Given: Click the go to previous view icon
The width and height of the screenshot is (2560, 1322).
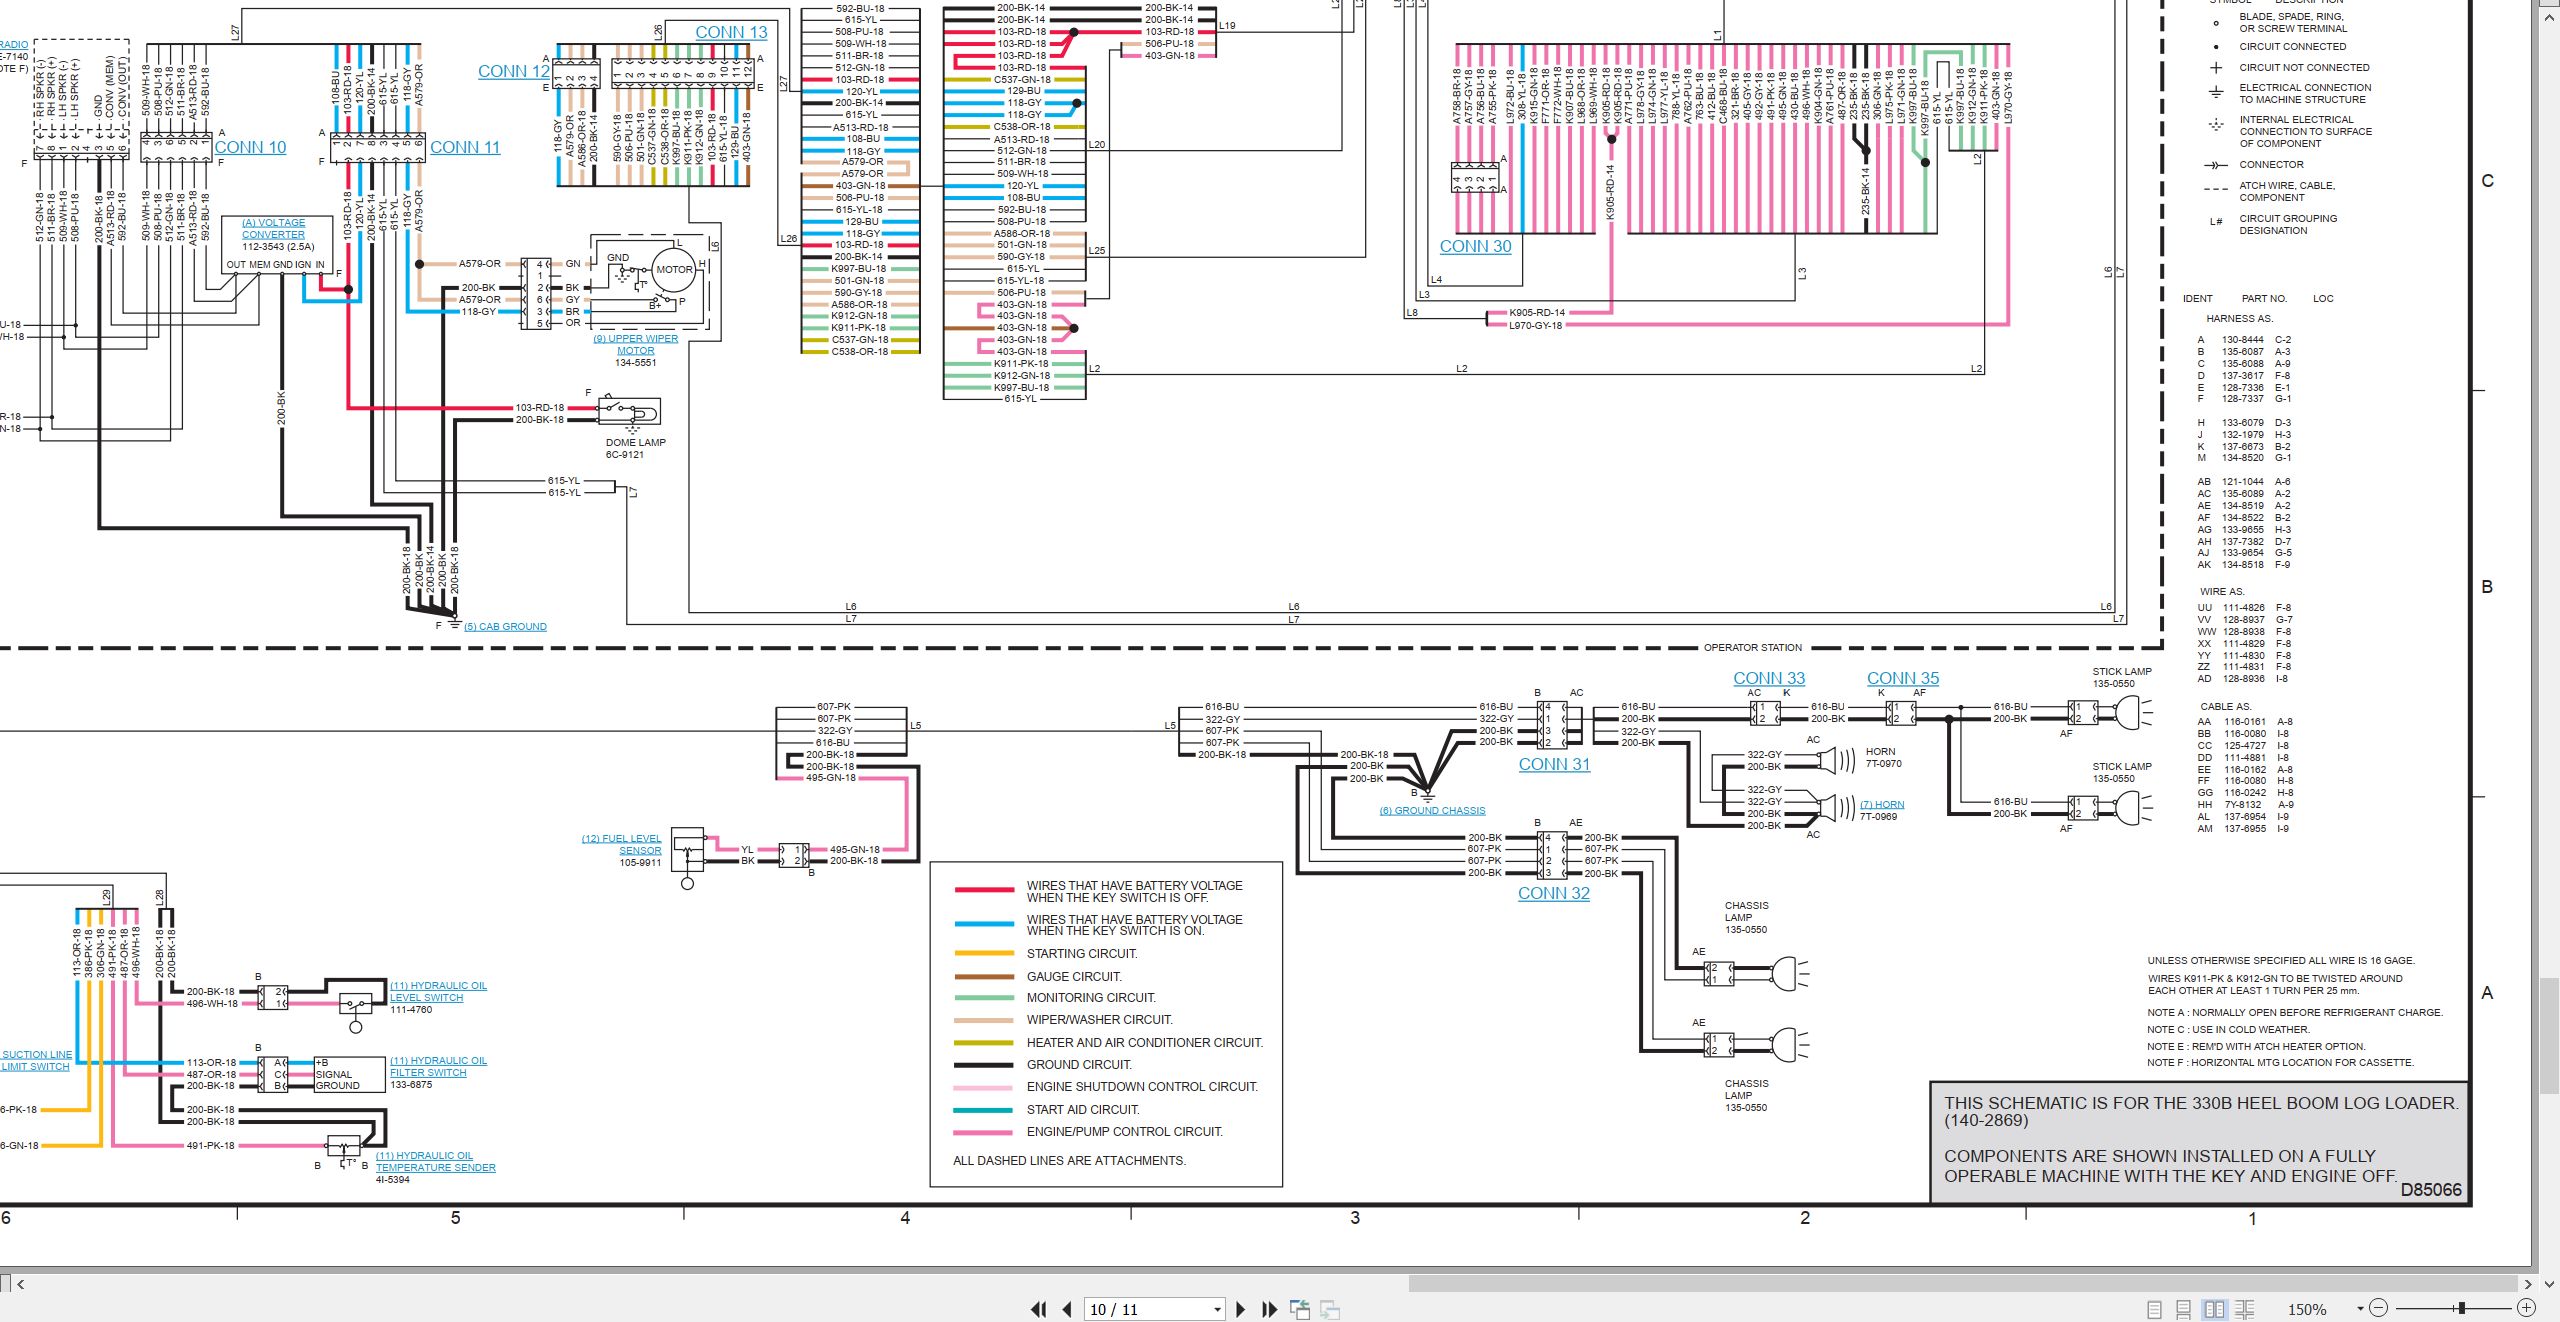Looking at the screenshot, I should [x=1300, y=1309].
